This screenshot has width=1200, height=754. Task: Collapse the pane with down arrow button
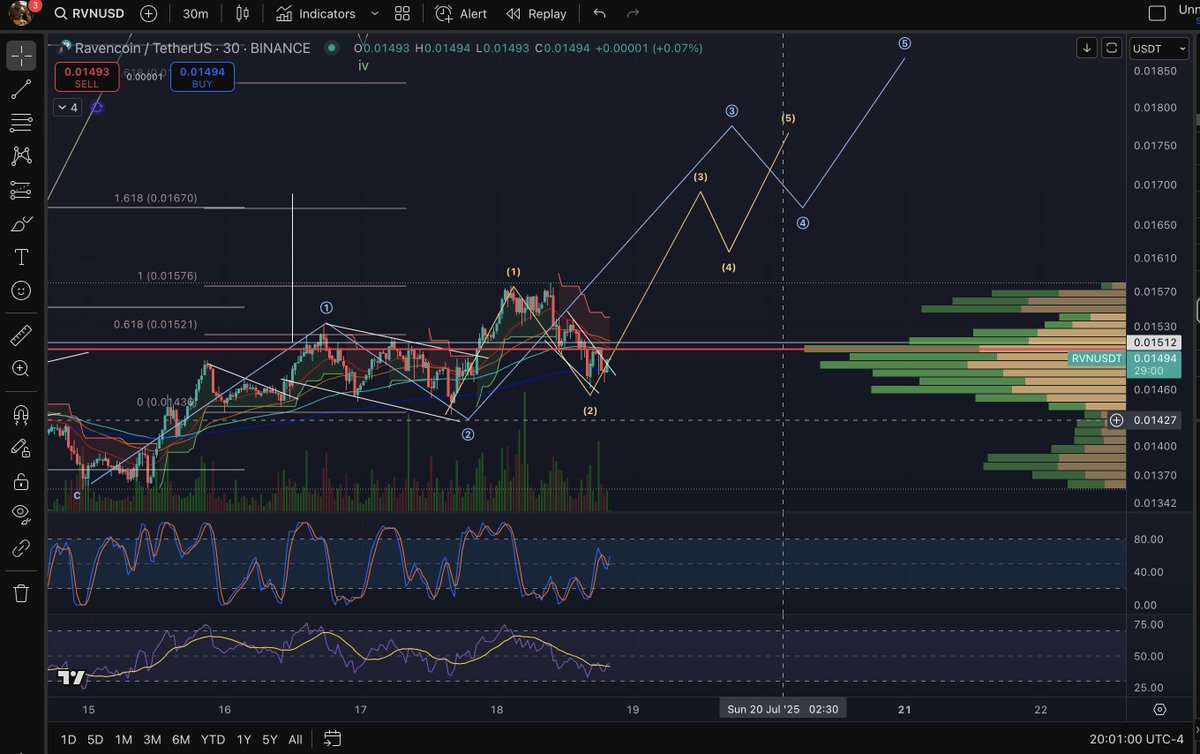[1087, 48]
